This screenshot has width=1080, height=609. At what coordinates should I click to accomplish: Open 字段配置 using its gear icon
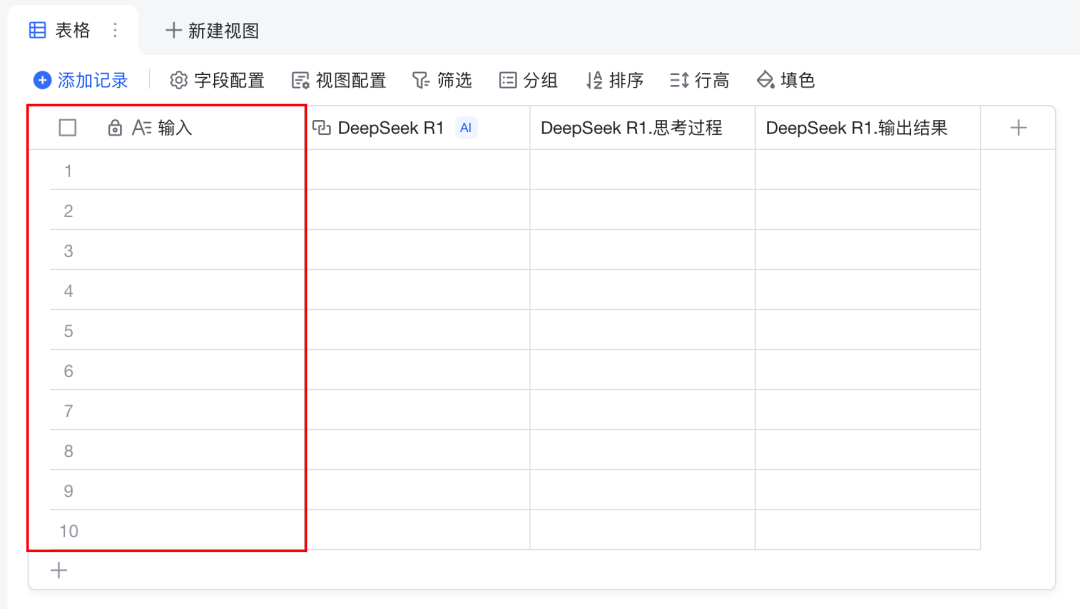click(179, 81)
